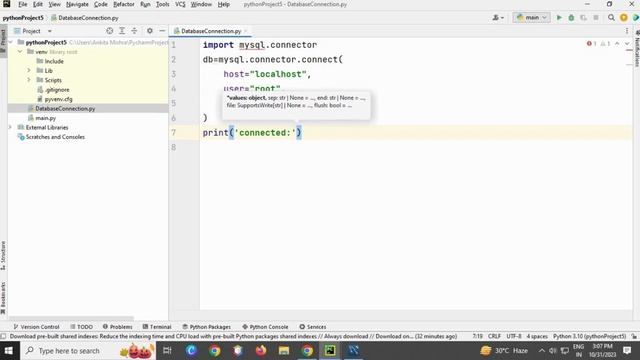Screen dimensions: 640x360
Task: Close the DatabaseConnection.py editor tab
Action: click(246, 31)
